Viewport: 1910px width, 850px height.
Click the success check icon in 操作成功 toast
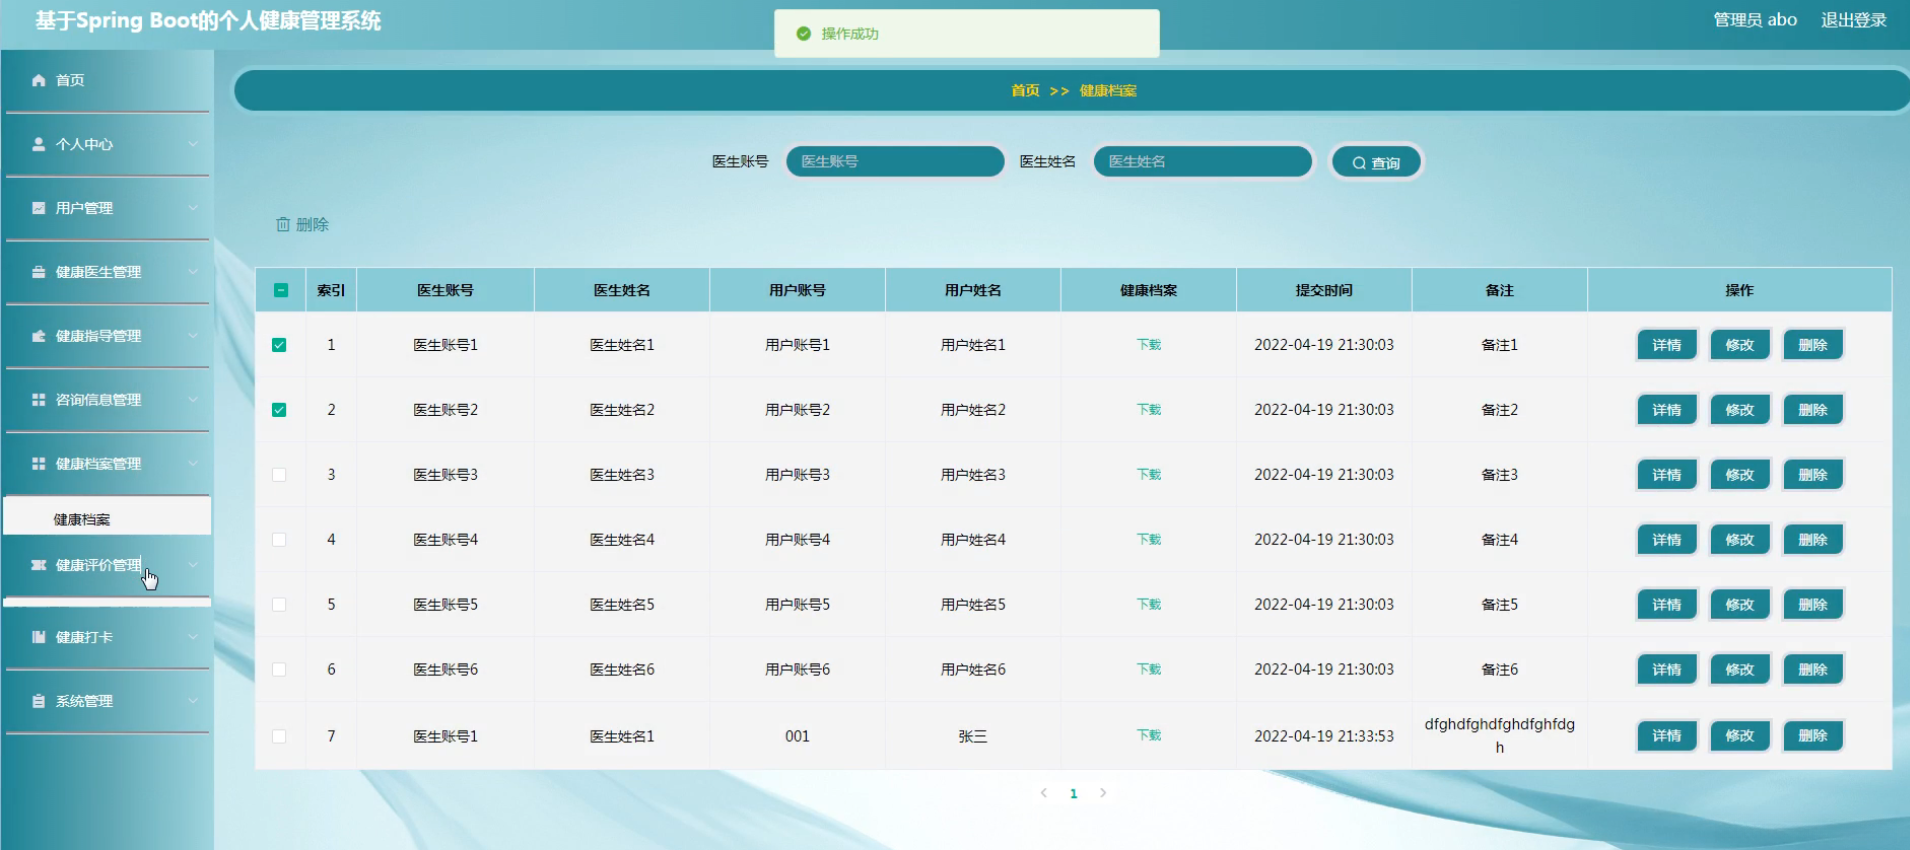point(803,34)
